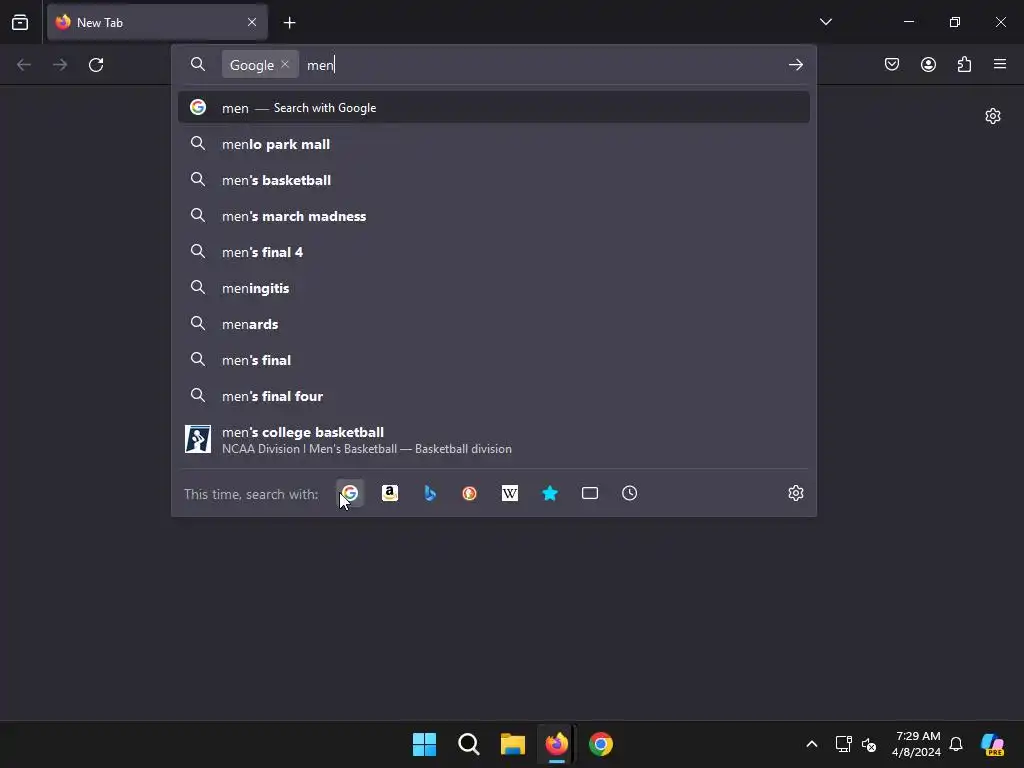Viewport: 1024px width, 768px height.
Task: Switch to Firefox taskbar icon
Action: pyautogui.click(x=556, y=744)
